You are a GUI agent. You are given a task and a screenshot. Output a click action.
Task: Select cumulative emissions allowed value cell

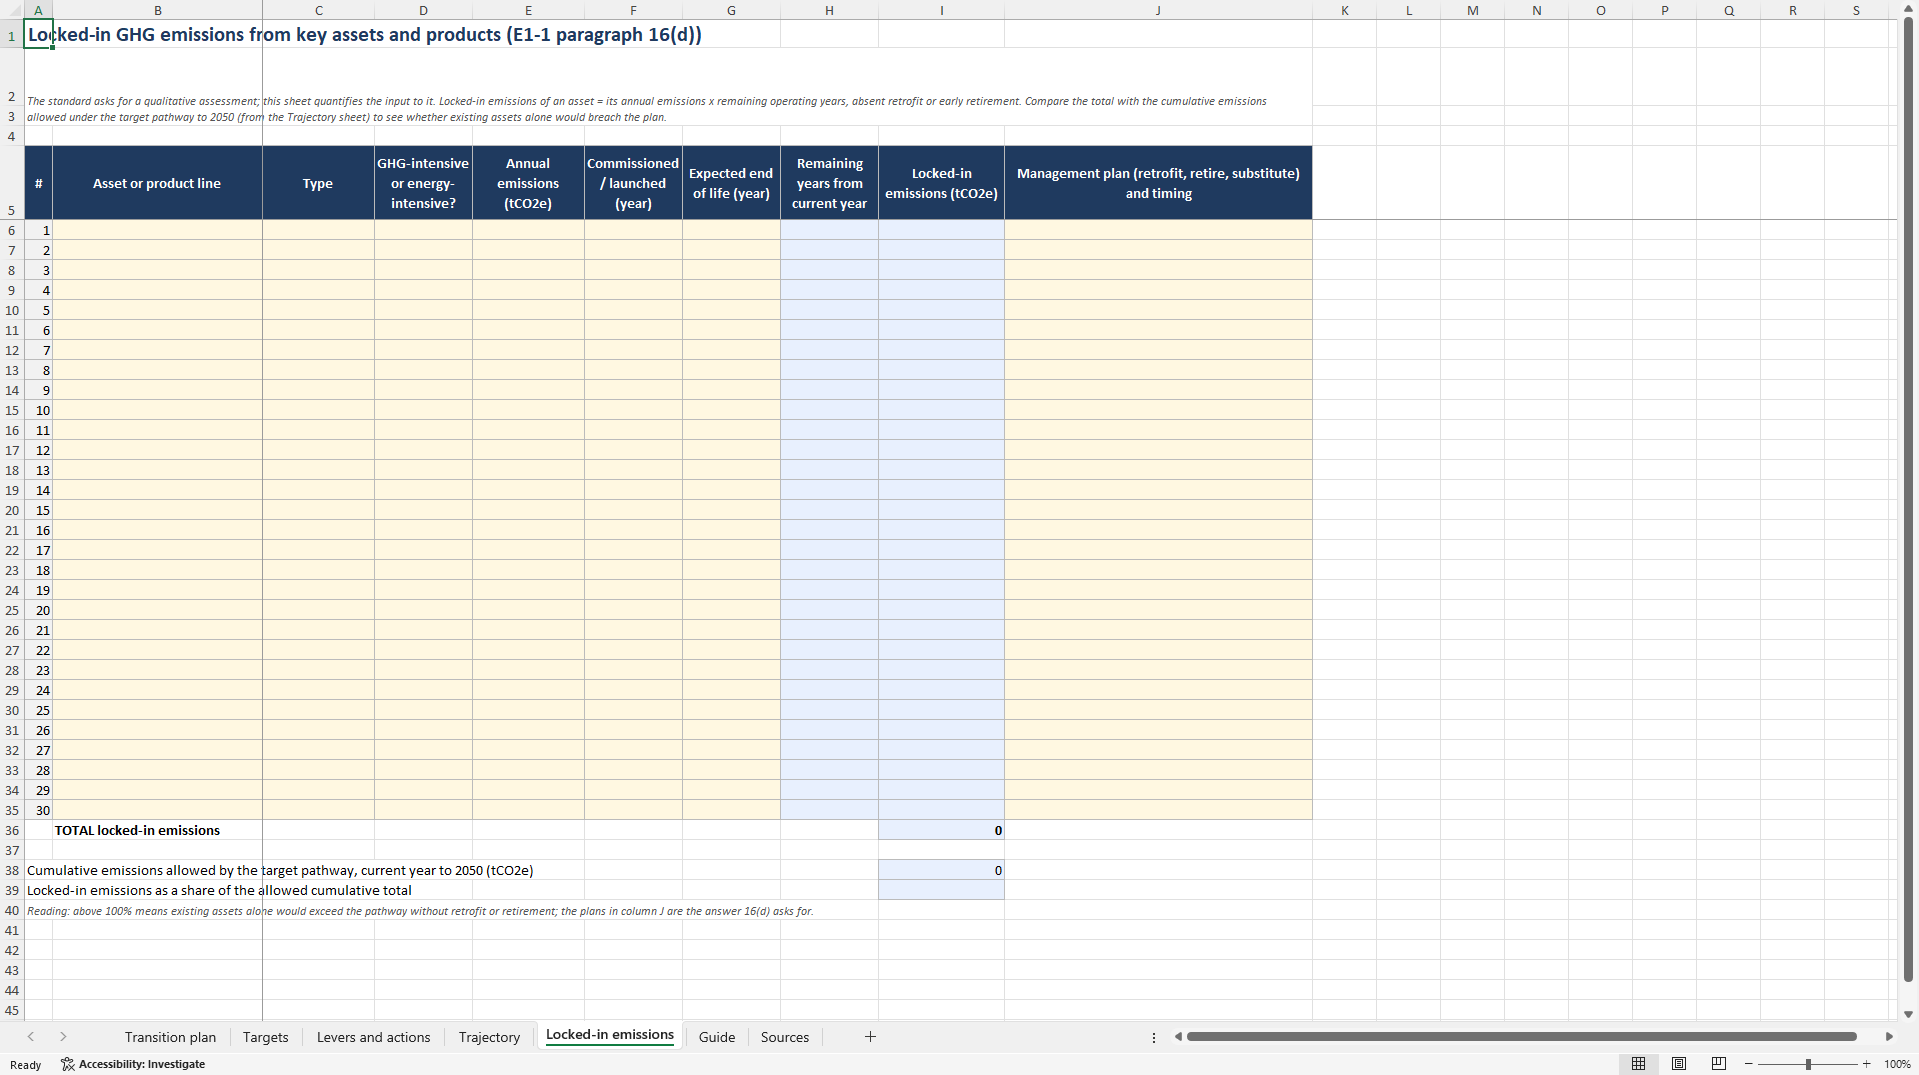point(941,870)
